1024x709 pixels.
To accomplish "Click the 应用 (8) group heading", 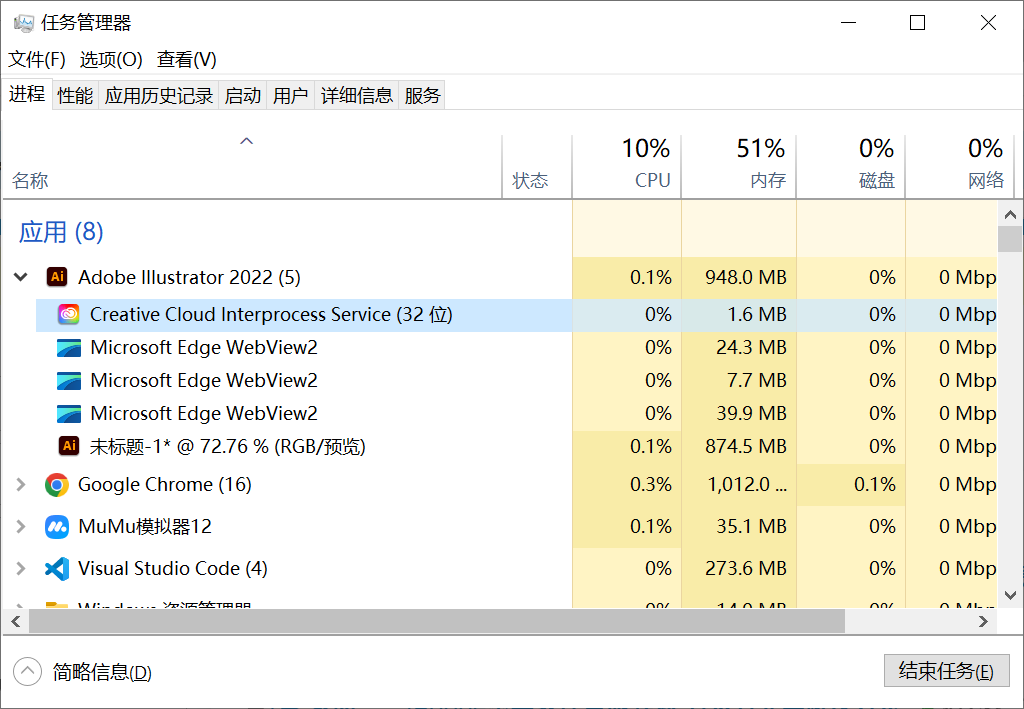I will point(61,232).
